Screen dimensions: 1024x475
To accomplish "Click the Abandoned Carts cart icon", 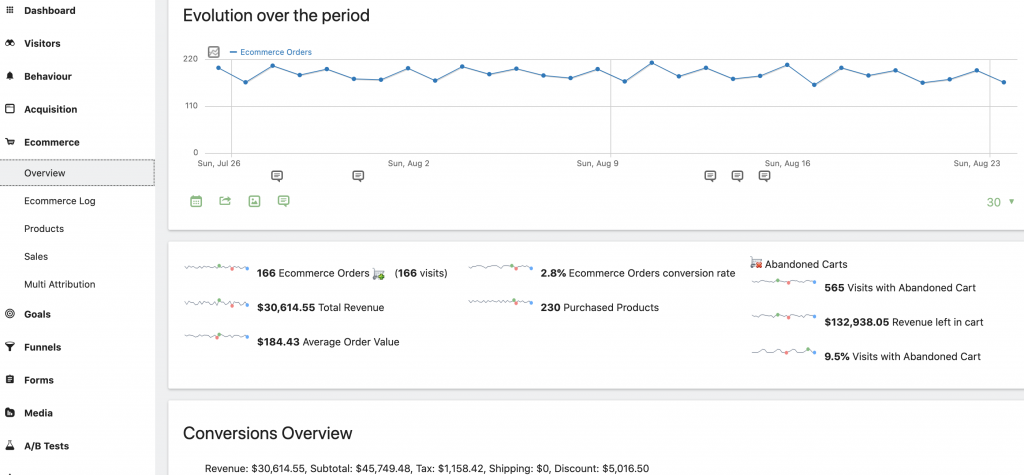I will point(756,263).
